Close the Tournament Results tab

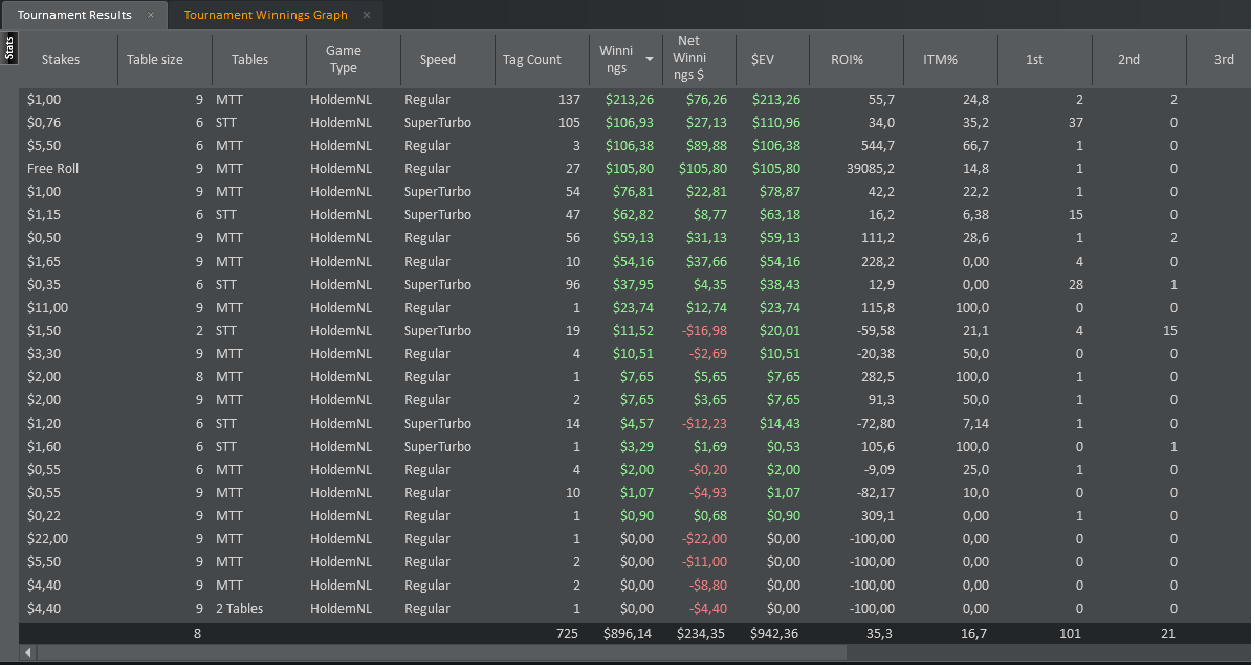pos(151,15)
